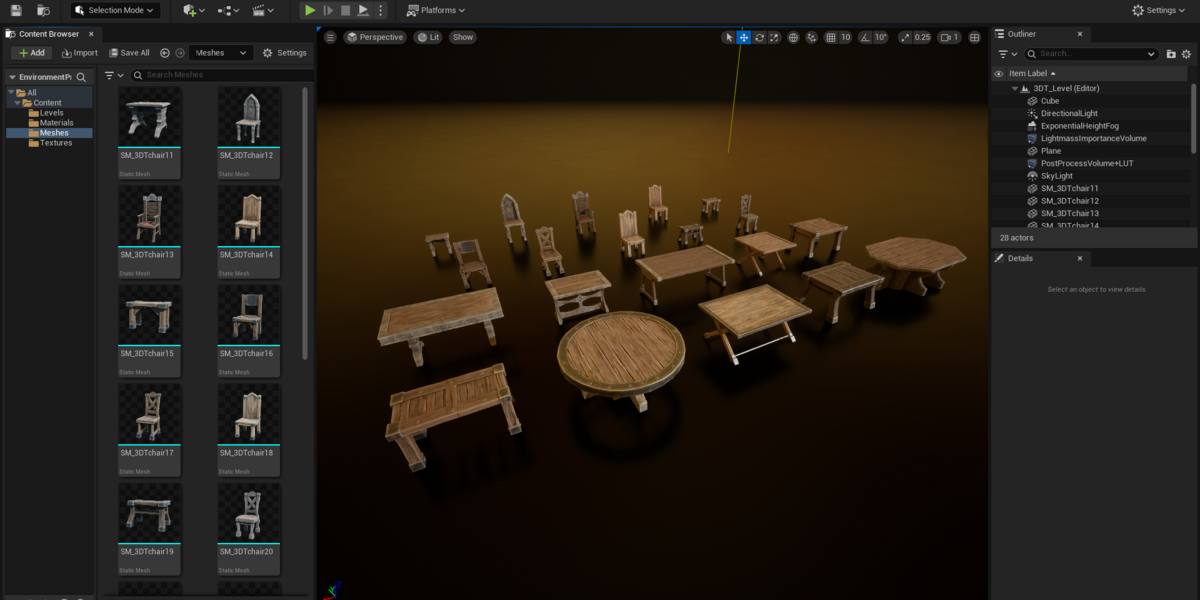Open Outliner settings gear
Image resolution: width=1200 pixels, height=600 pixels.
[x=1185, y=53]
